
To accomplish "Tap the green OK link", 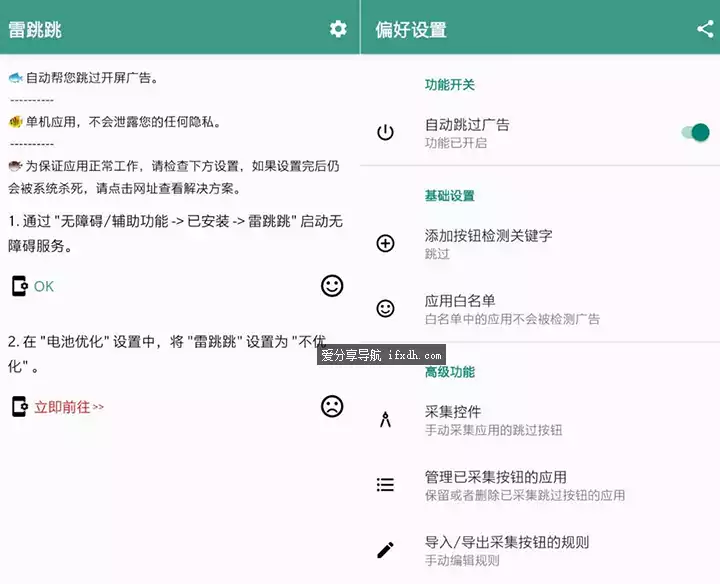I will tap(44, 286).
